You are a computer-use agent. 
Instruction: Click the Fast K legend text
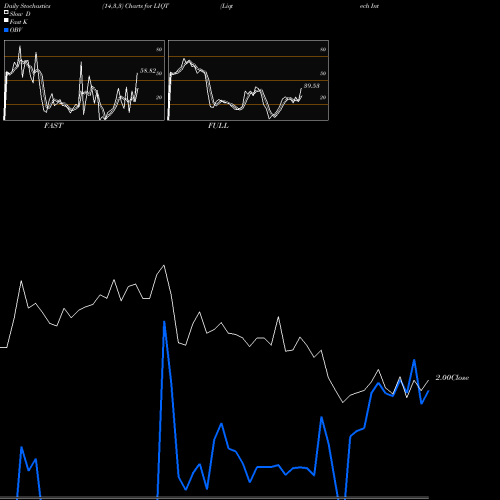[19, 22]
